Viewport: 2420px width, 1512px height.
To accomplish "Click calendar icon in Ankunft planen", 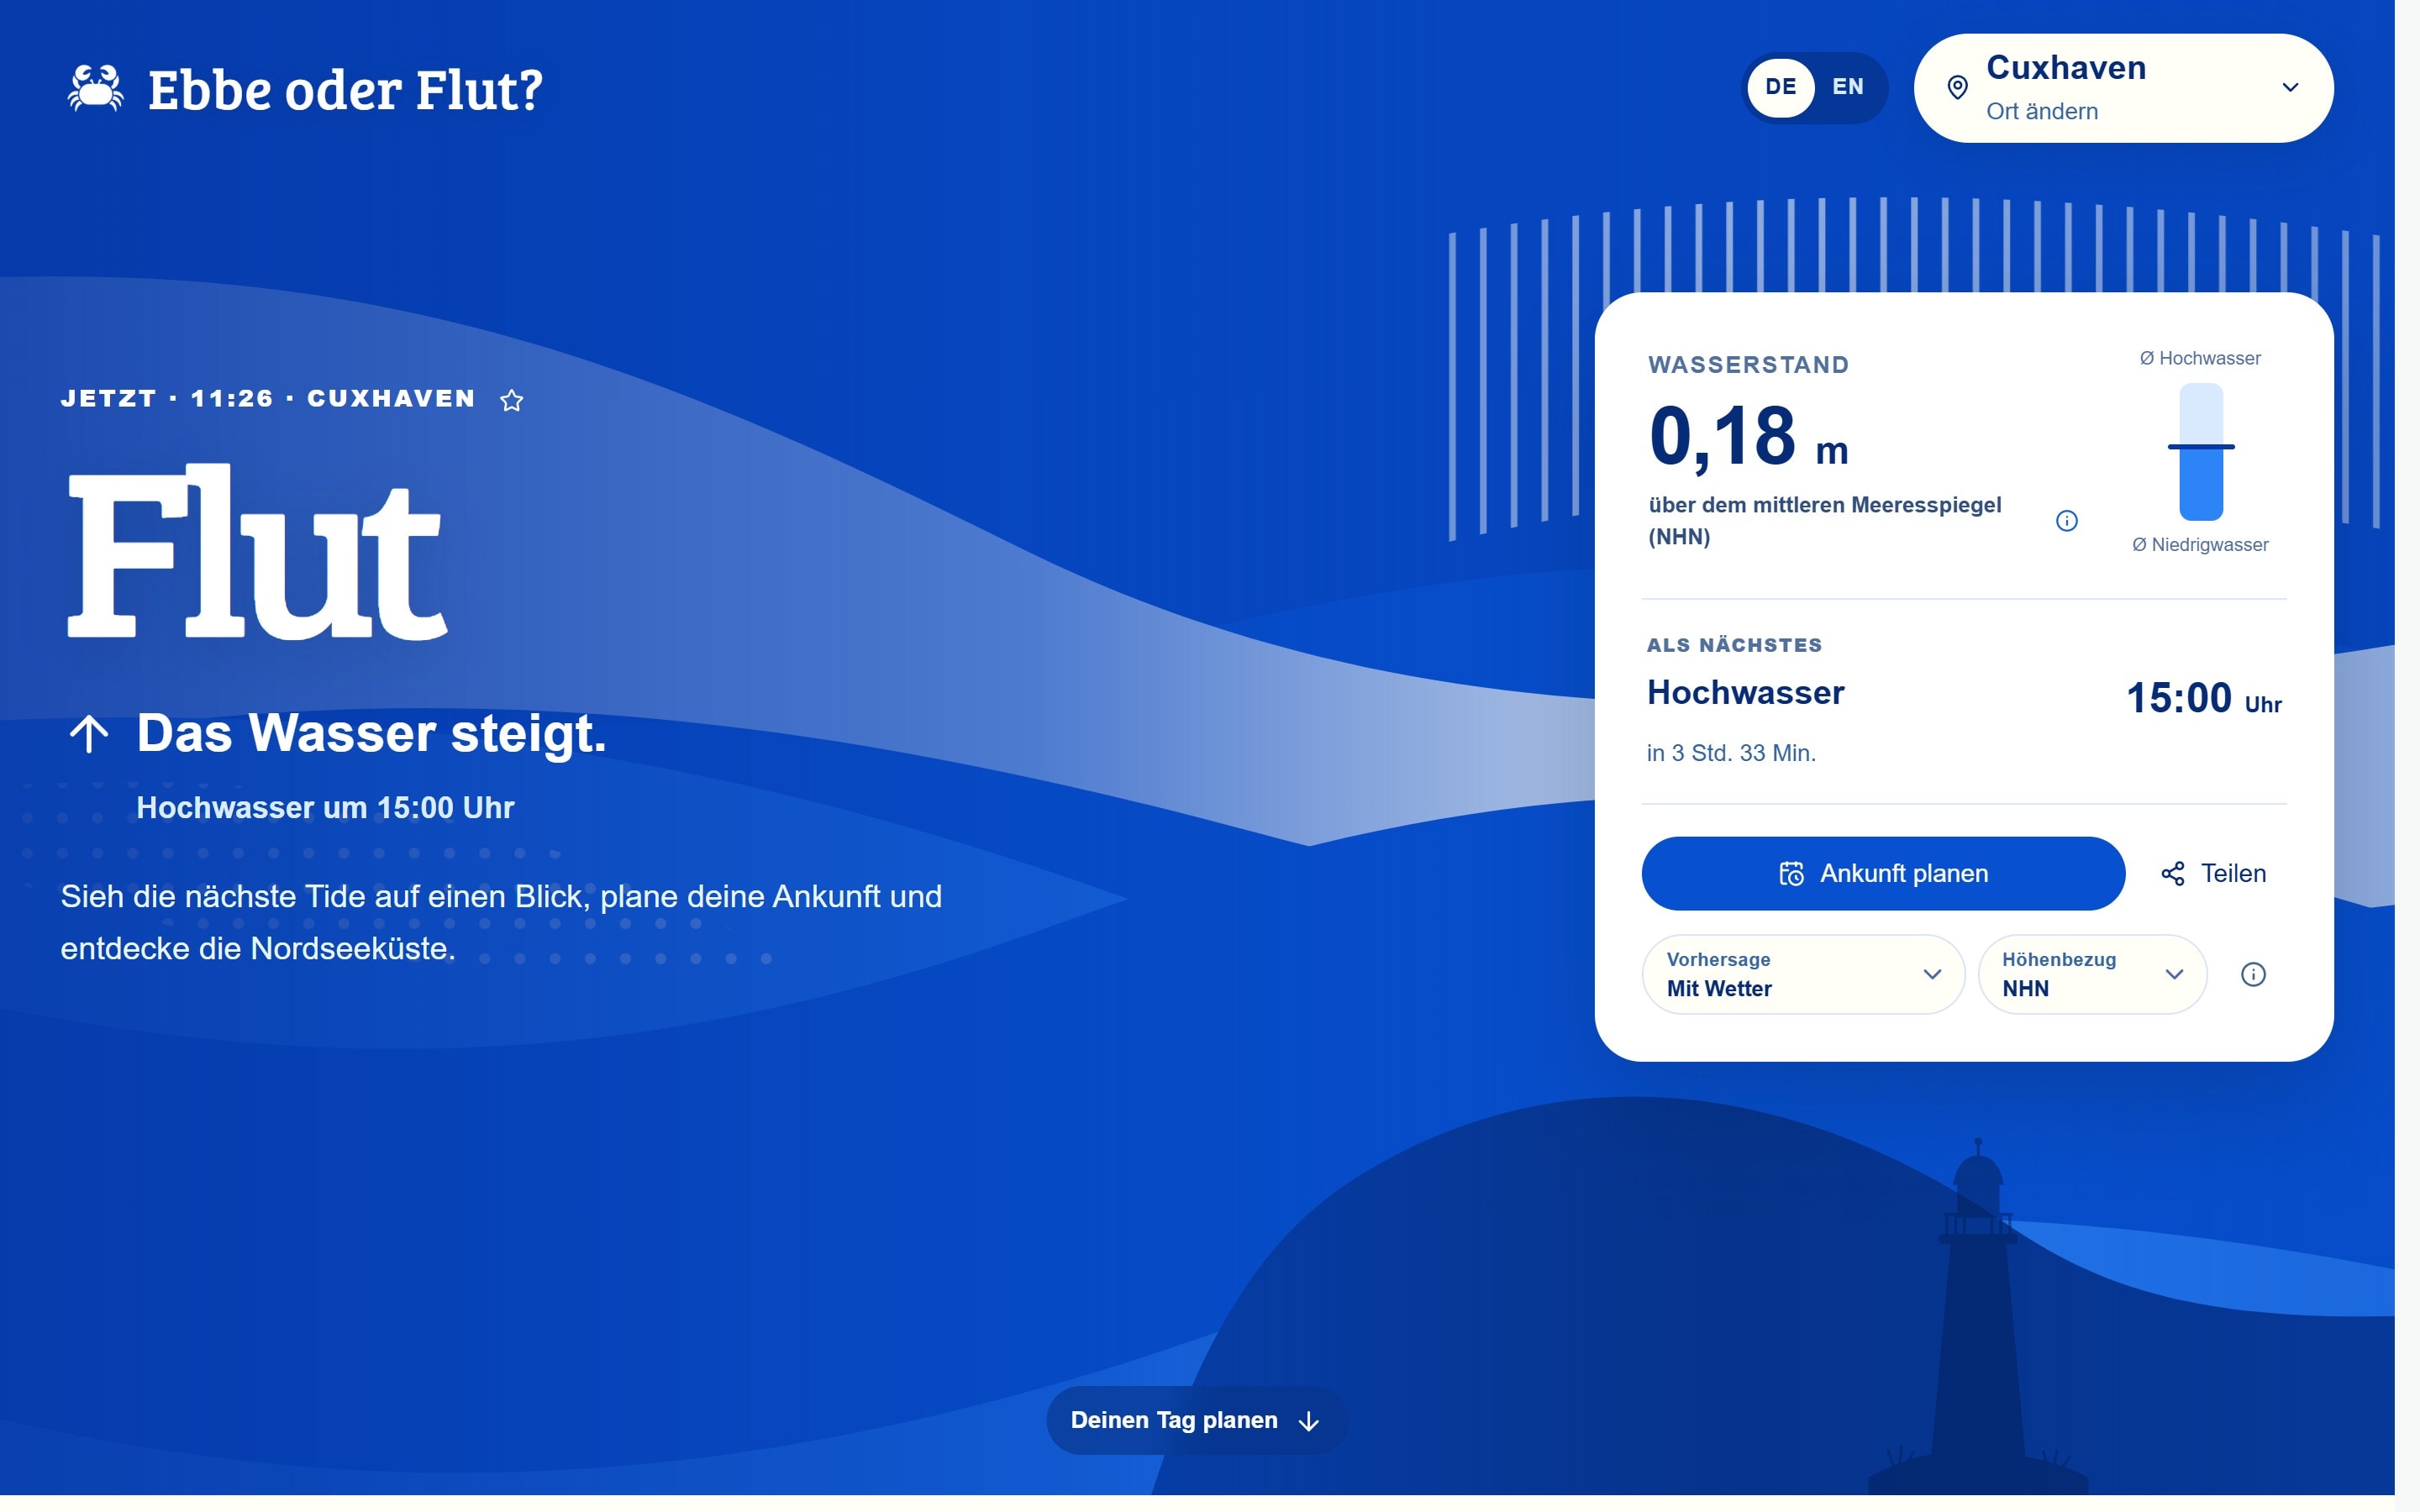I will (1791, 873).
